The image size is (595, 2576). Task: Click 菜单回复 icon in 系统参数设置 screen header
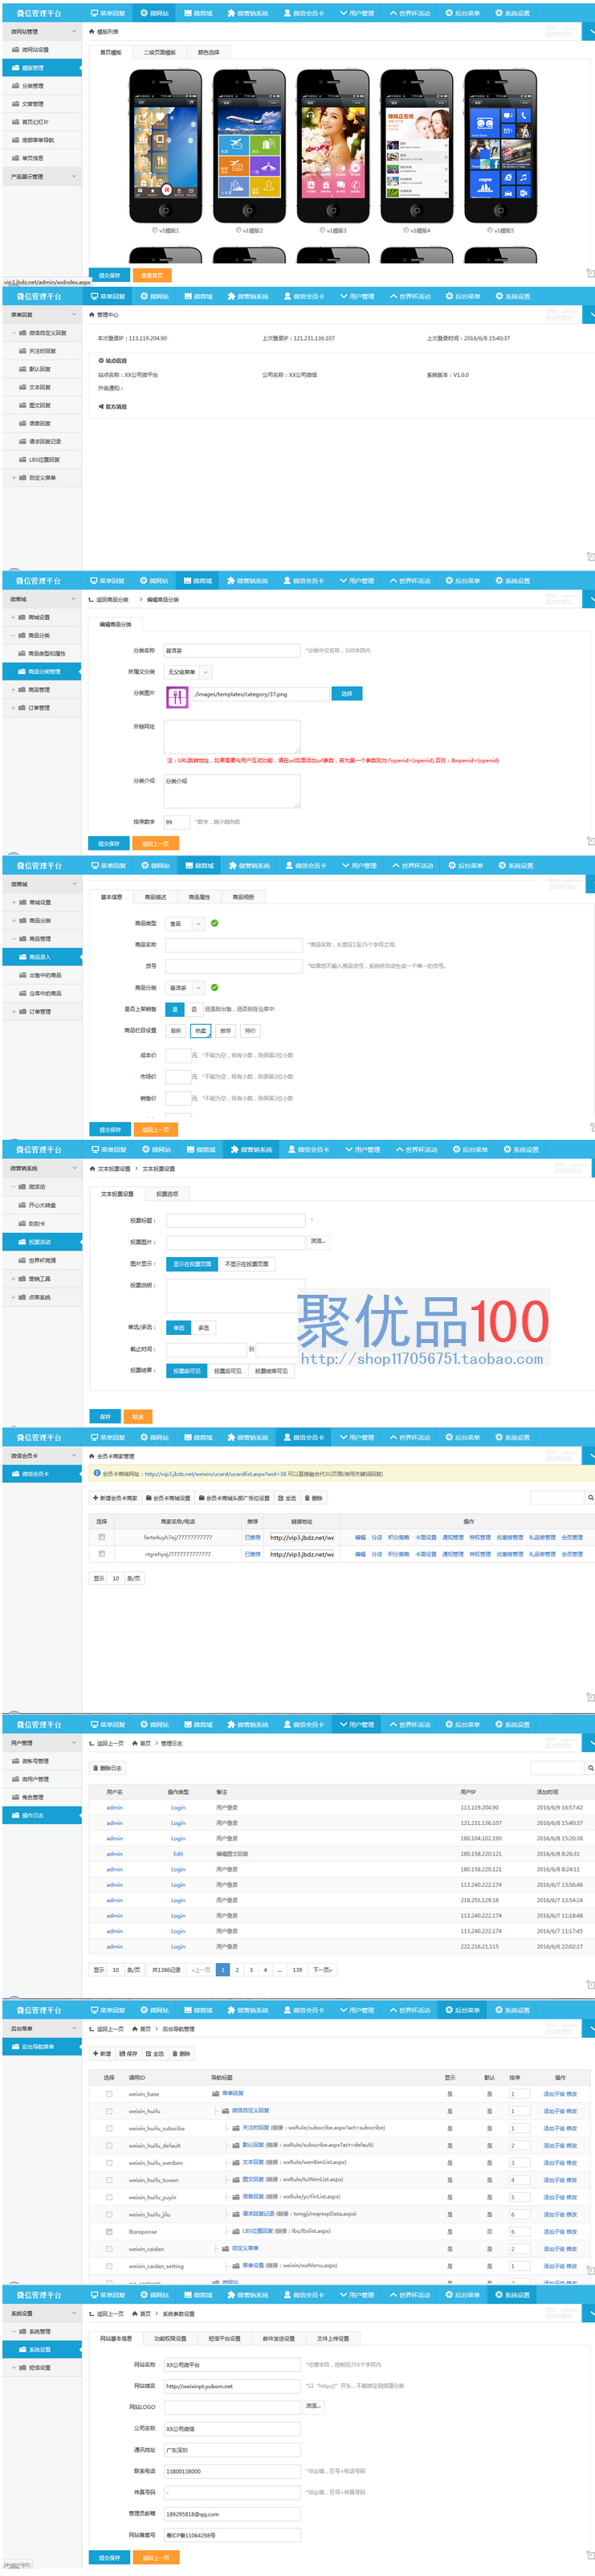pyautogui.click(x=94, y=2294)
